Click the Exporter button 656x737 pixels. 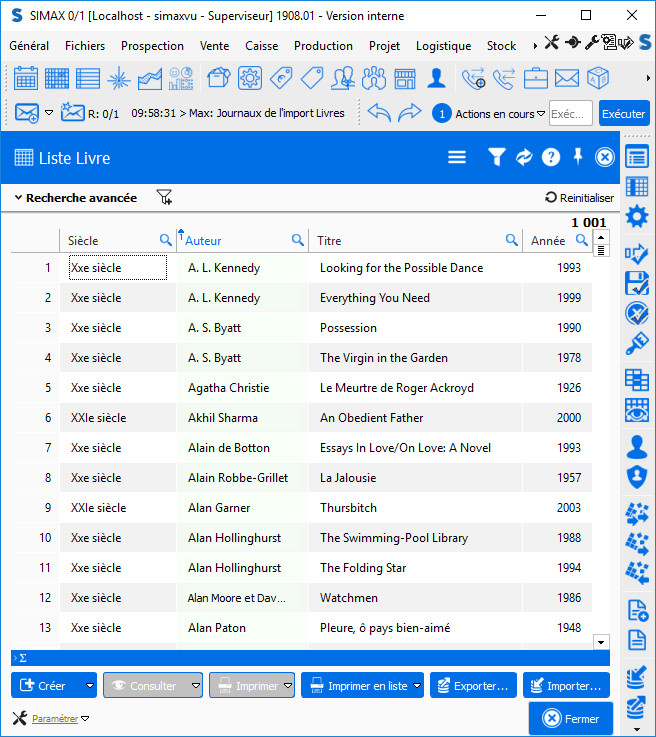click(474, 686)
